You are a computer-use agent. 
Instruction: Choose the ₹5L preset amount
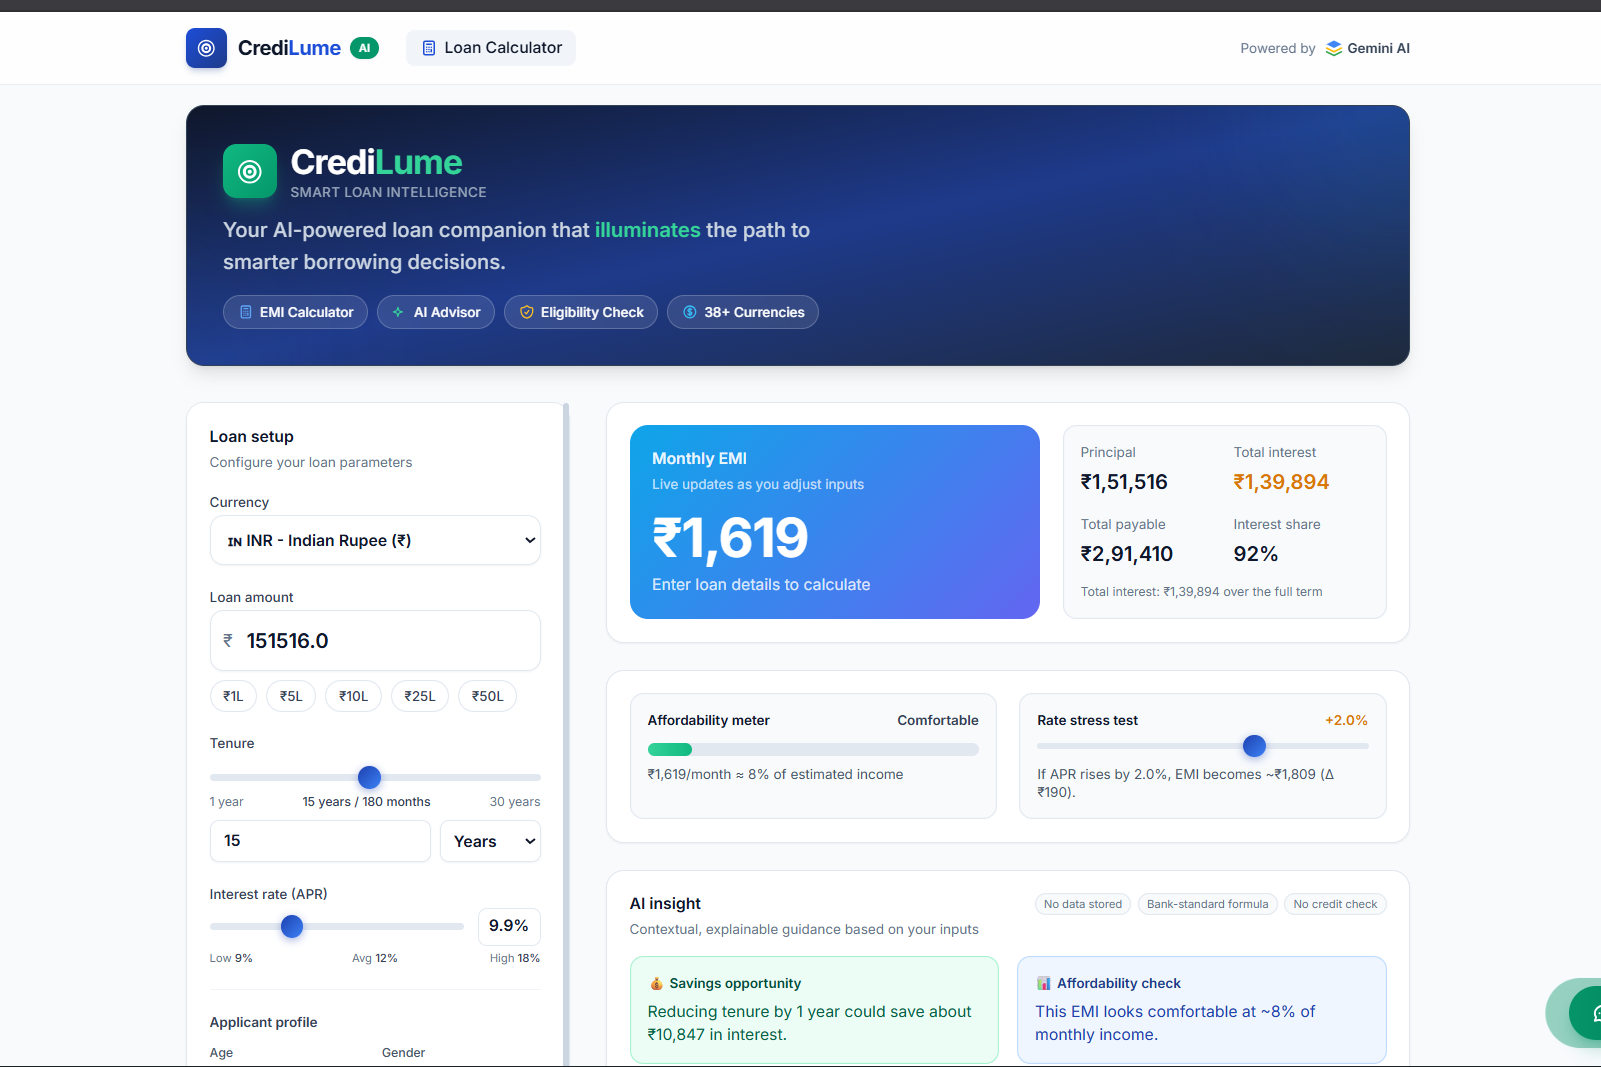(291, 696)
